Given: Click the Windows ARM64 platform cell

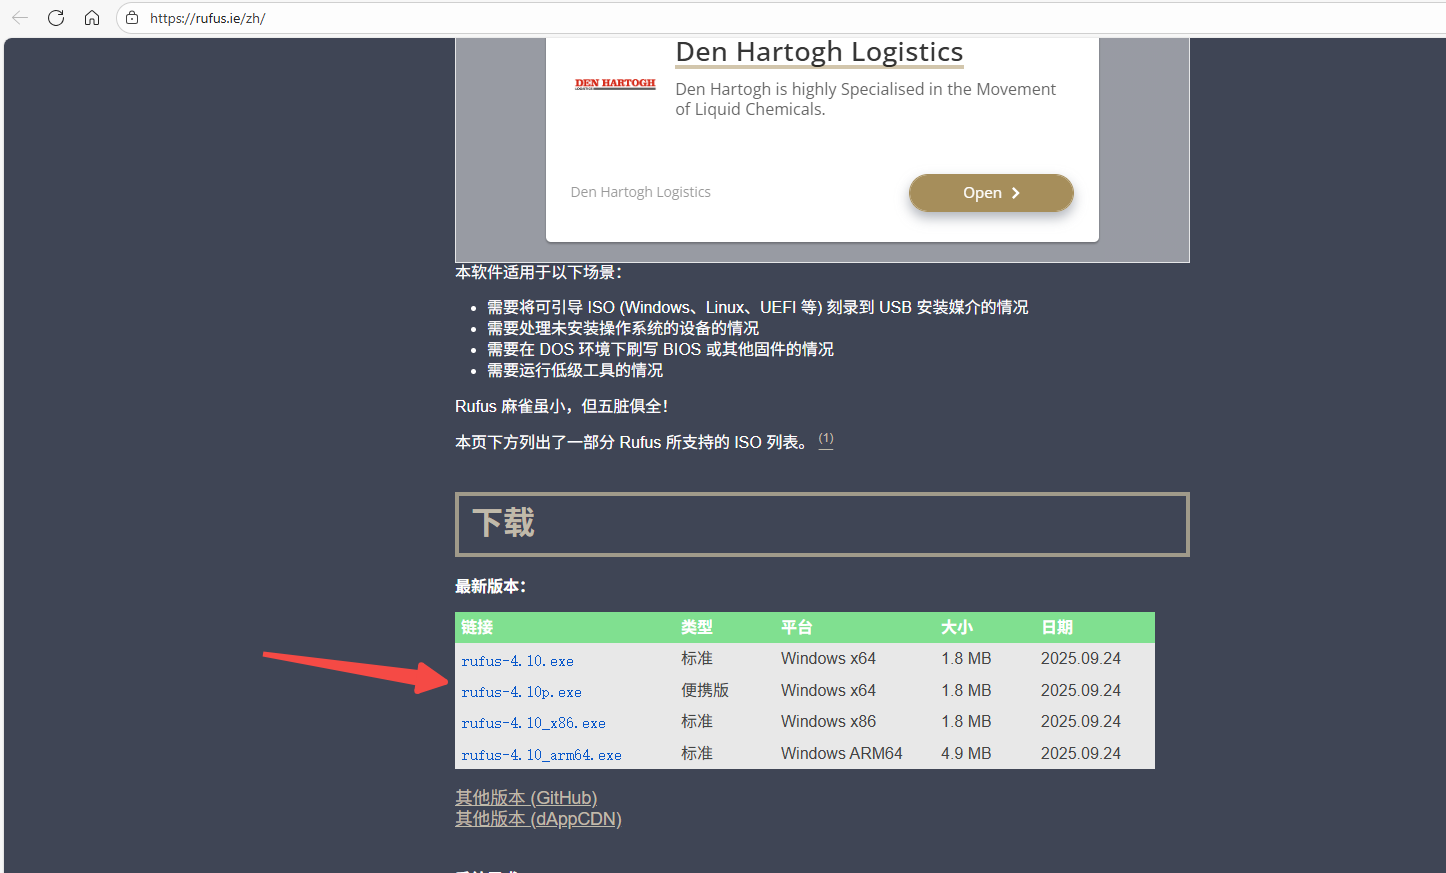Looking at the screenshot, I should coord(842,753).
